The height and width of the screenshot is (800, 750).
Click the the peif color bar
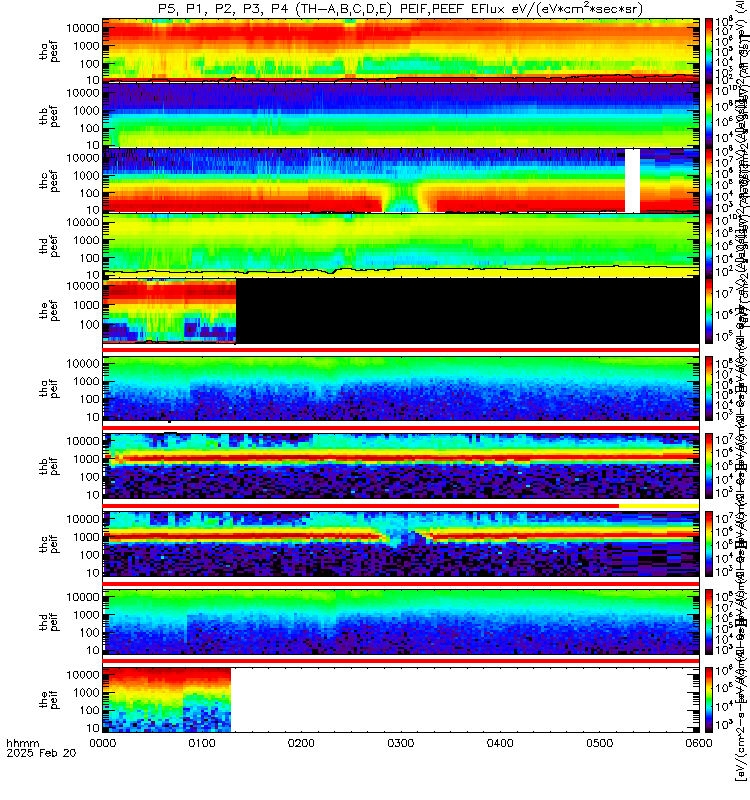click(709, 700)
